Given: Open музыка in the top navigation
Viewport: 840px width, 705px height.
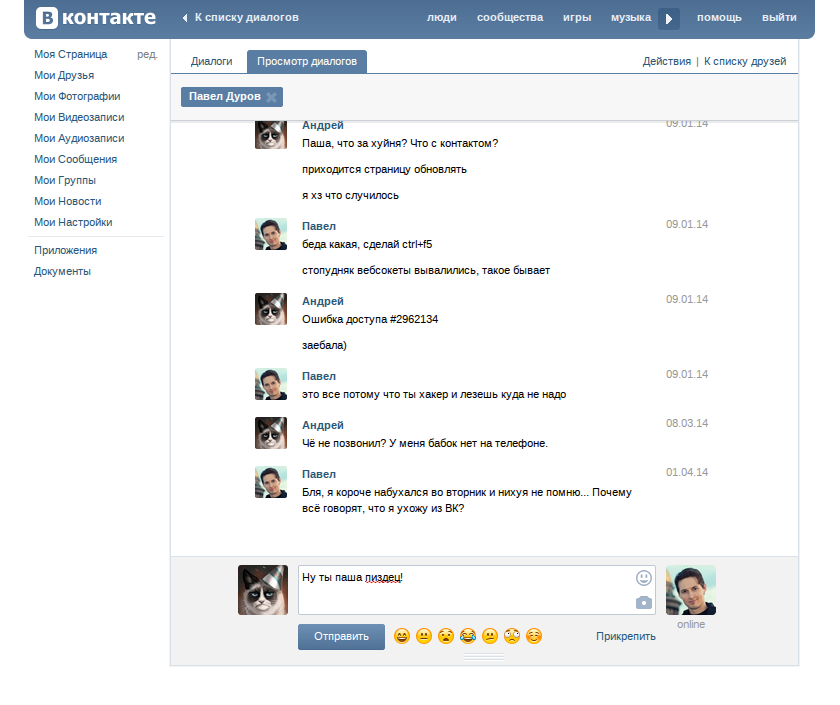Looking at the screenshot, I should (631, 18).
